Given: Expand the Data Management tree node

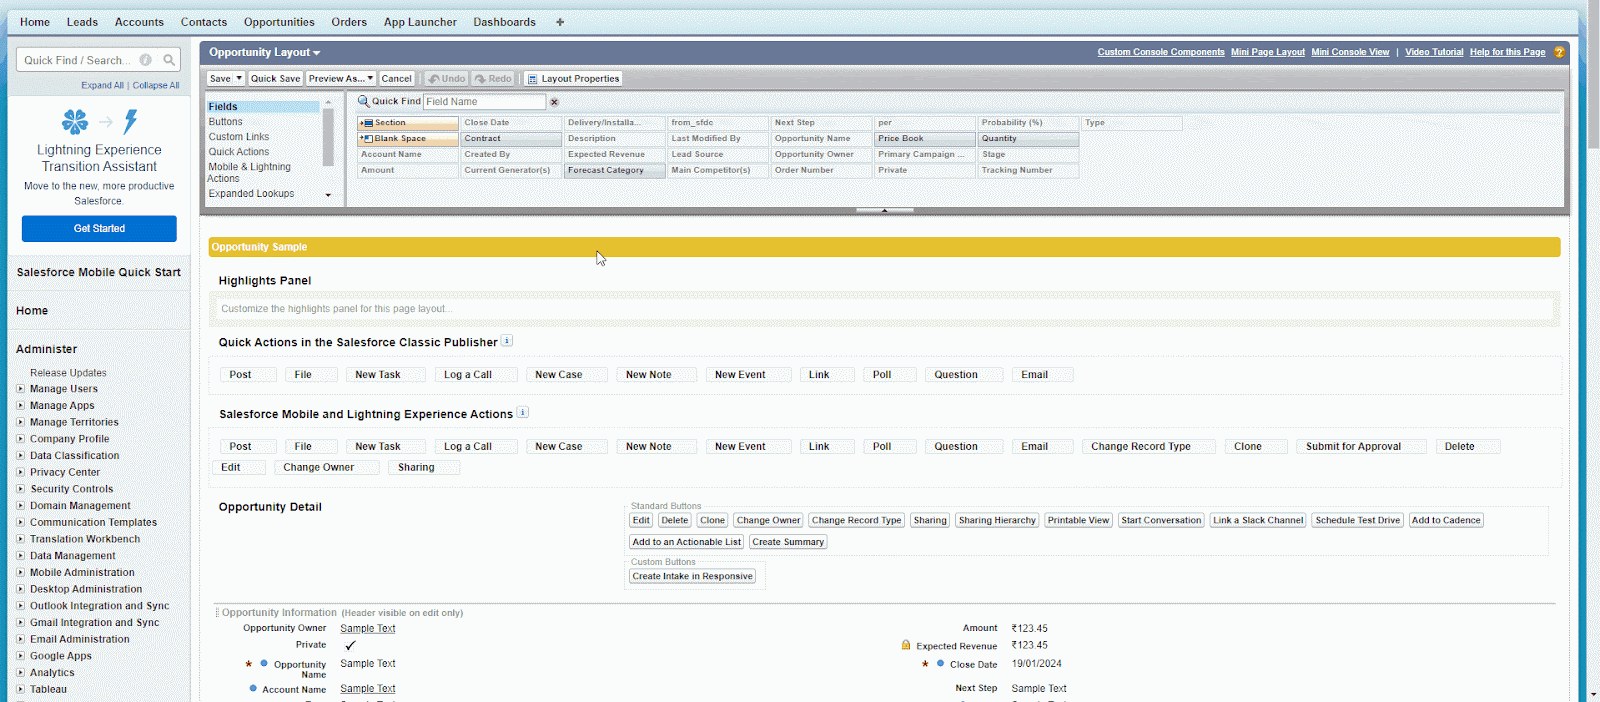Looking at the screenshot, I should [20, 556].
